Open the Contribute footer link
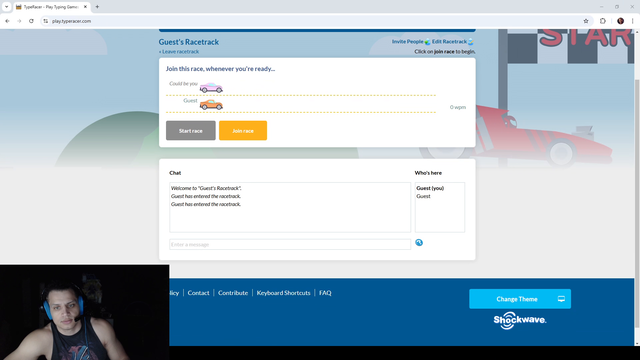Viewport: 640px width, 360px height. coord(233,293)
